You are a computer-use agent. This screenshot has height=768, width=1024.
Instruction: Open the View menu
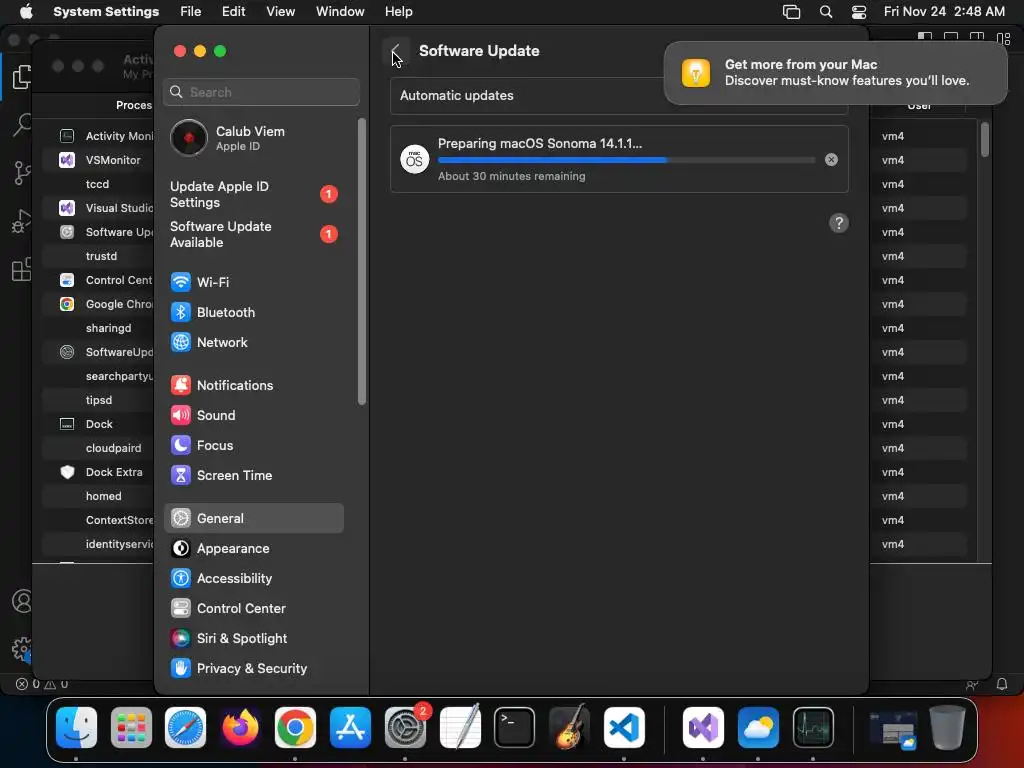point(280,12)
